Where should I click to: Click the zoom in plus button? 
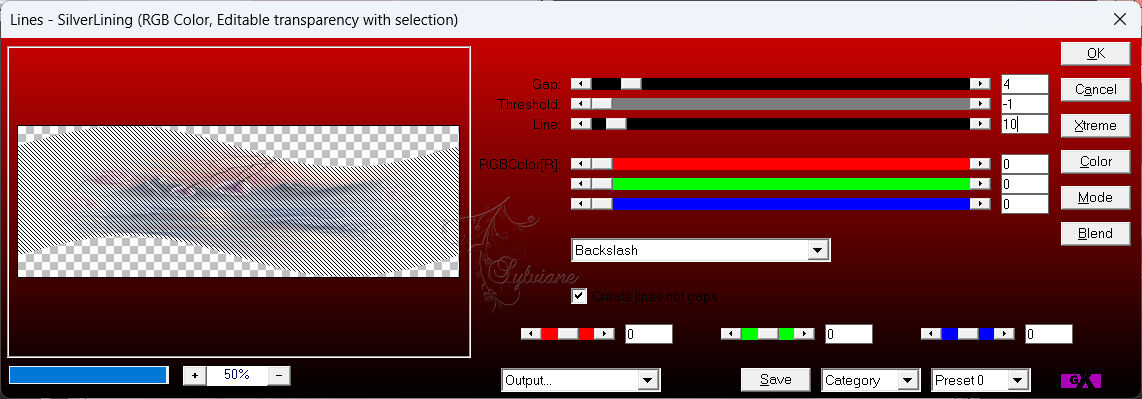(194, 375)
